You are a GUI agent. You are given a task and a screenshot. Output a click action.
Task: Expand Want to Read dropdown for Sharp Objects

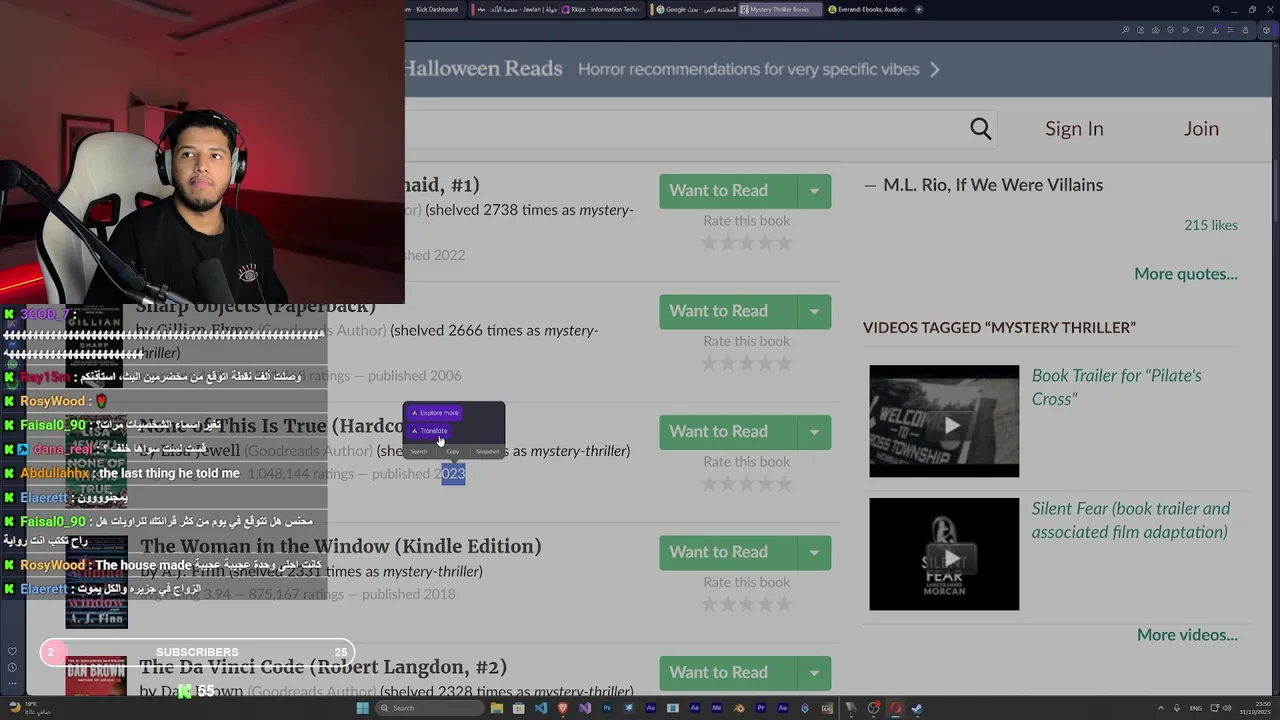(x=814, y=312)
